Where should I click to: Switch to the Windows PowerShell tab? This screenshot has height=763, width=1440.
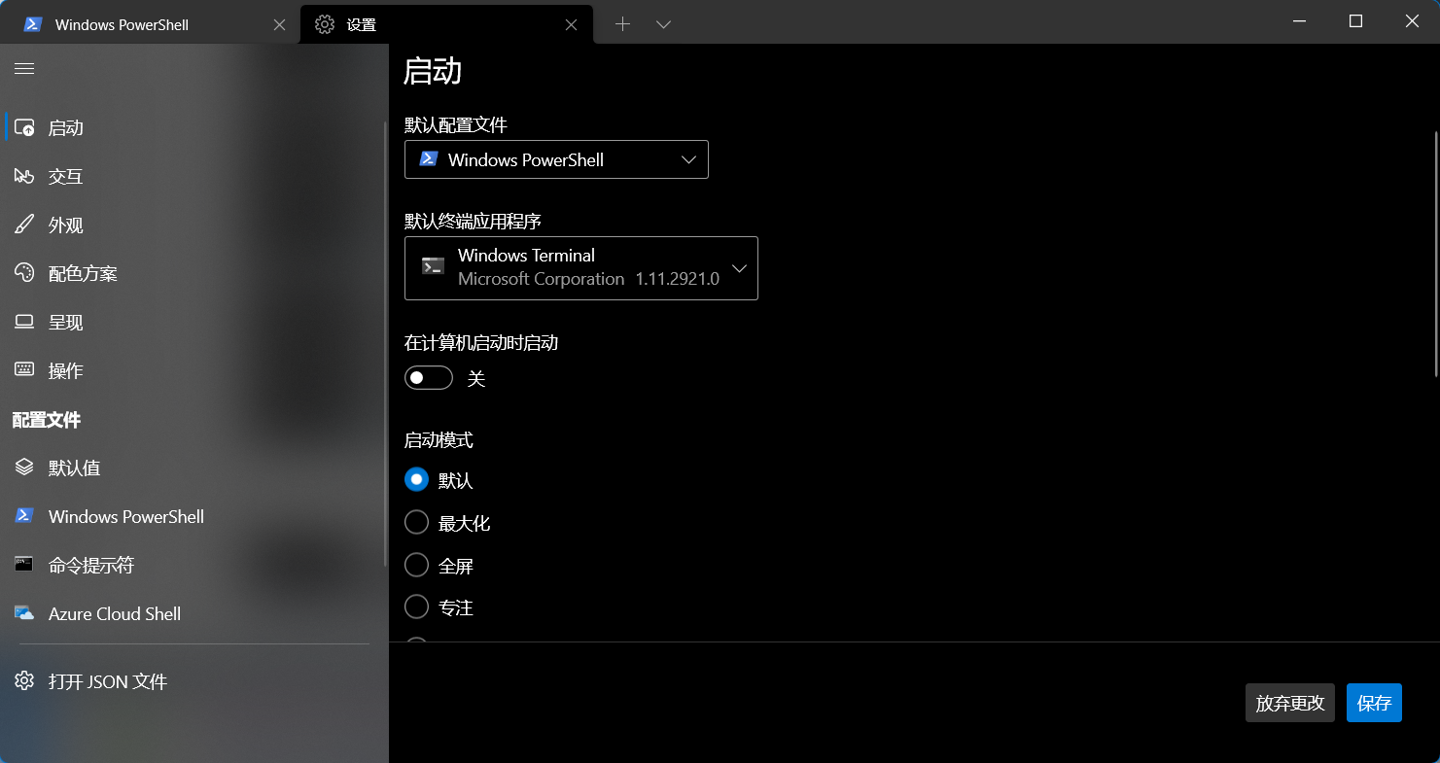[x=150, y=24]
